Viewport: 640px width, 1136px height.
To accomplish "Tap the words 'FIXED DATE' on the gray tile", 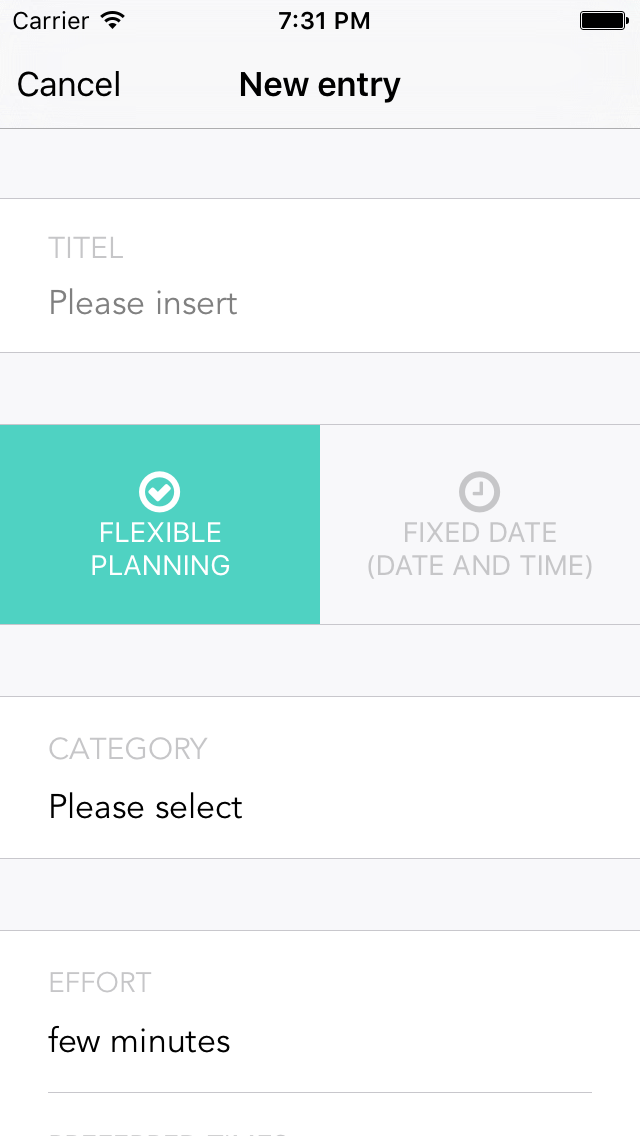I will click(480, 532).
